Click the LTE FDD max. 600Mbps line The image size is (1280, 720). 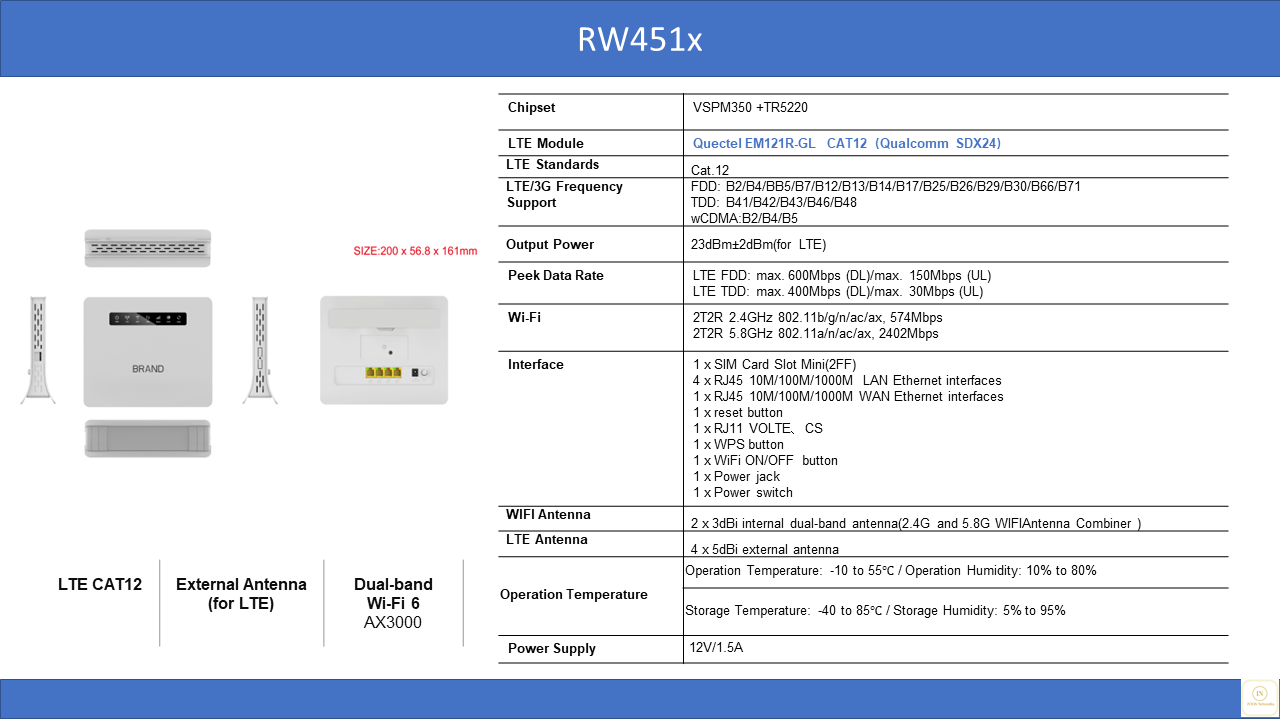[842, 275]
